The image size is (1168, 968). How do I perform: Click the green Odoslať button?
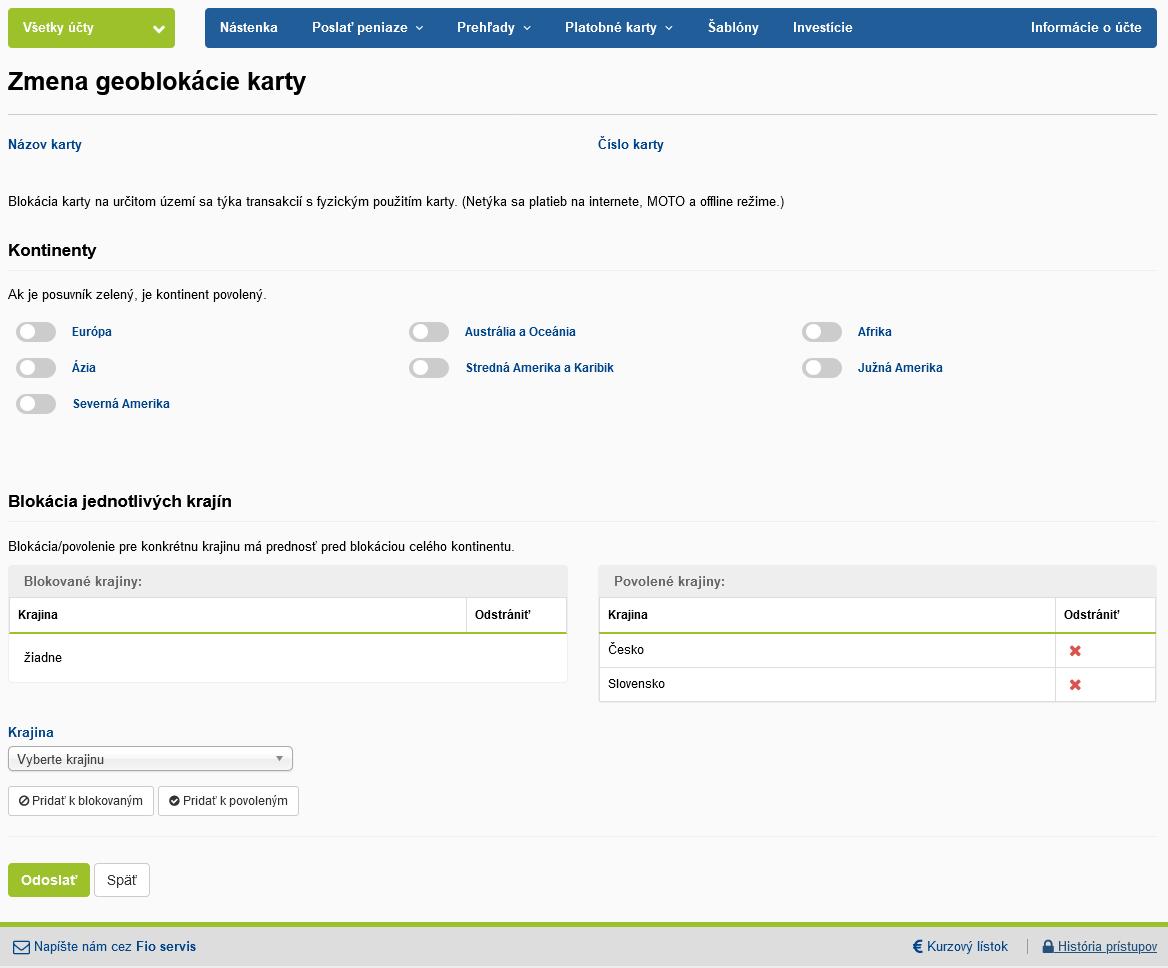(x=49, y=880)
